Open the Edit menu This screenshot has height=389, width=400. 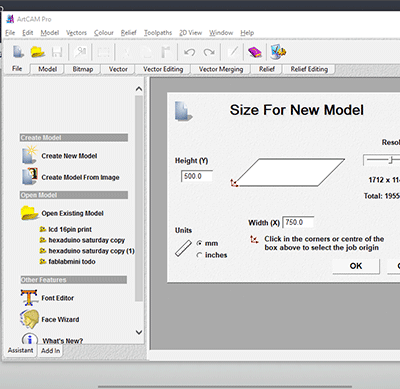pyautogui.click(x=28, y=33)
